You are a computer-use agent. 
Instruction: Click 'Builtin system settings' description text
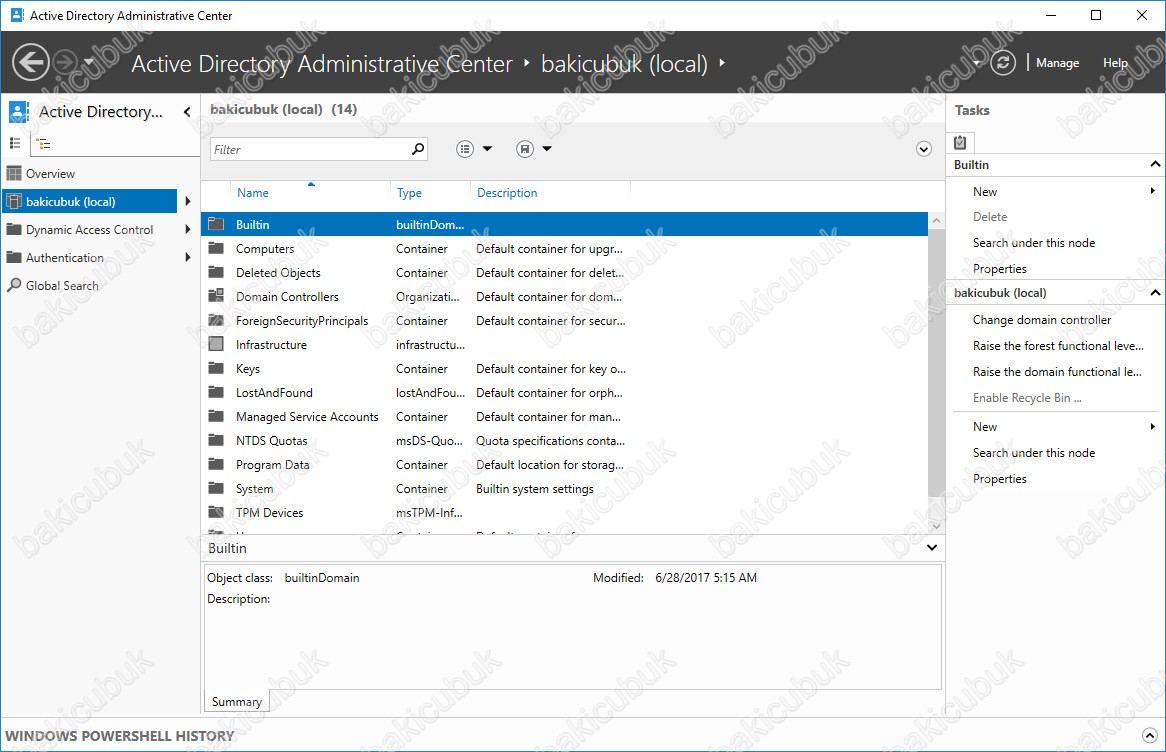(535, 489)
